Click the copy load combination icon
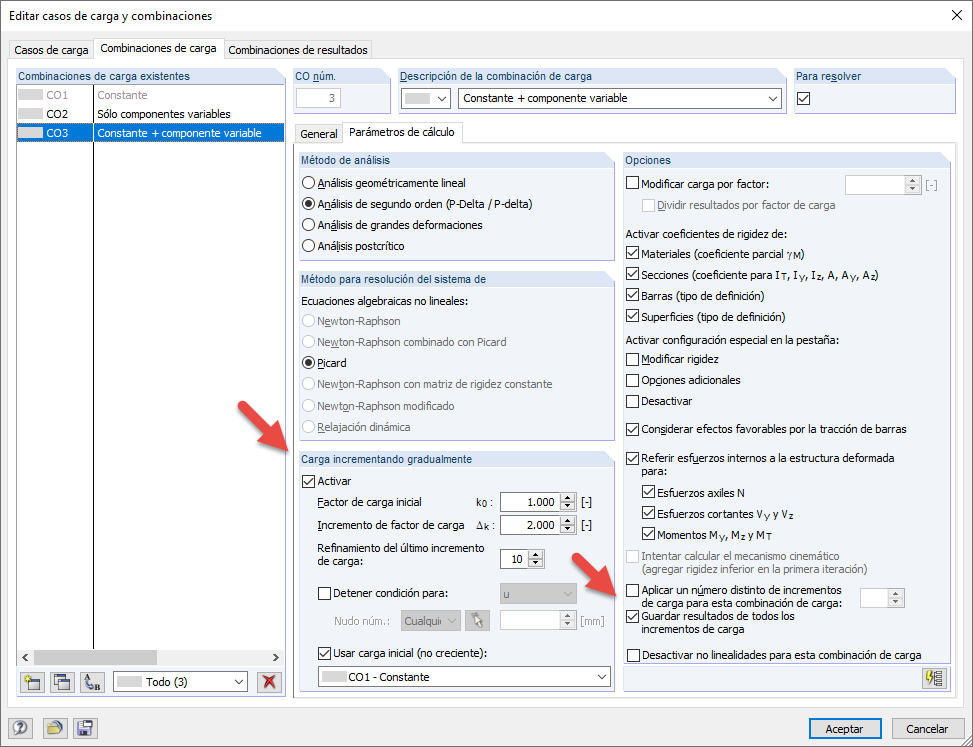Viewport: 973px width, 747px height. [62, 682]
